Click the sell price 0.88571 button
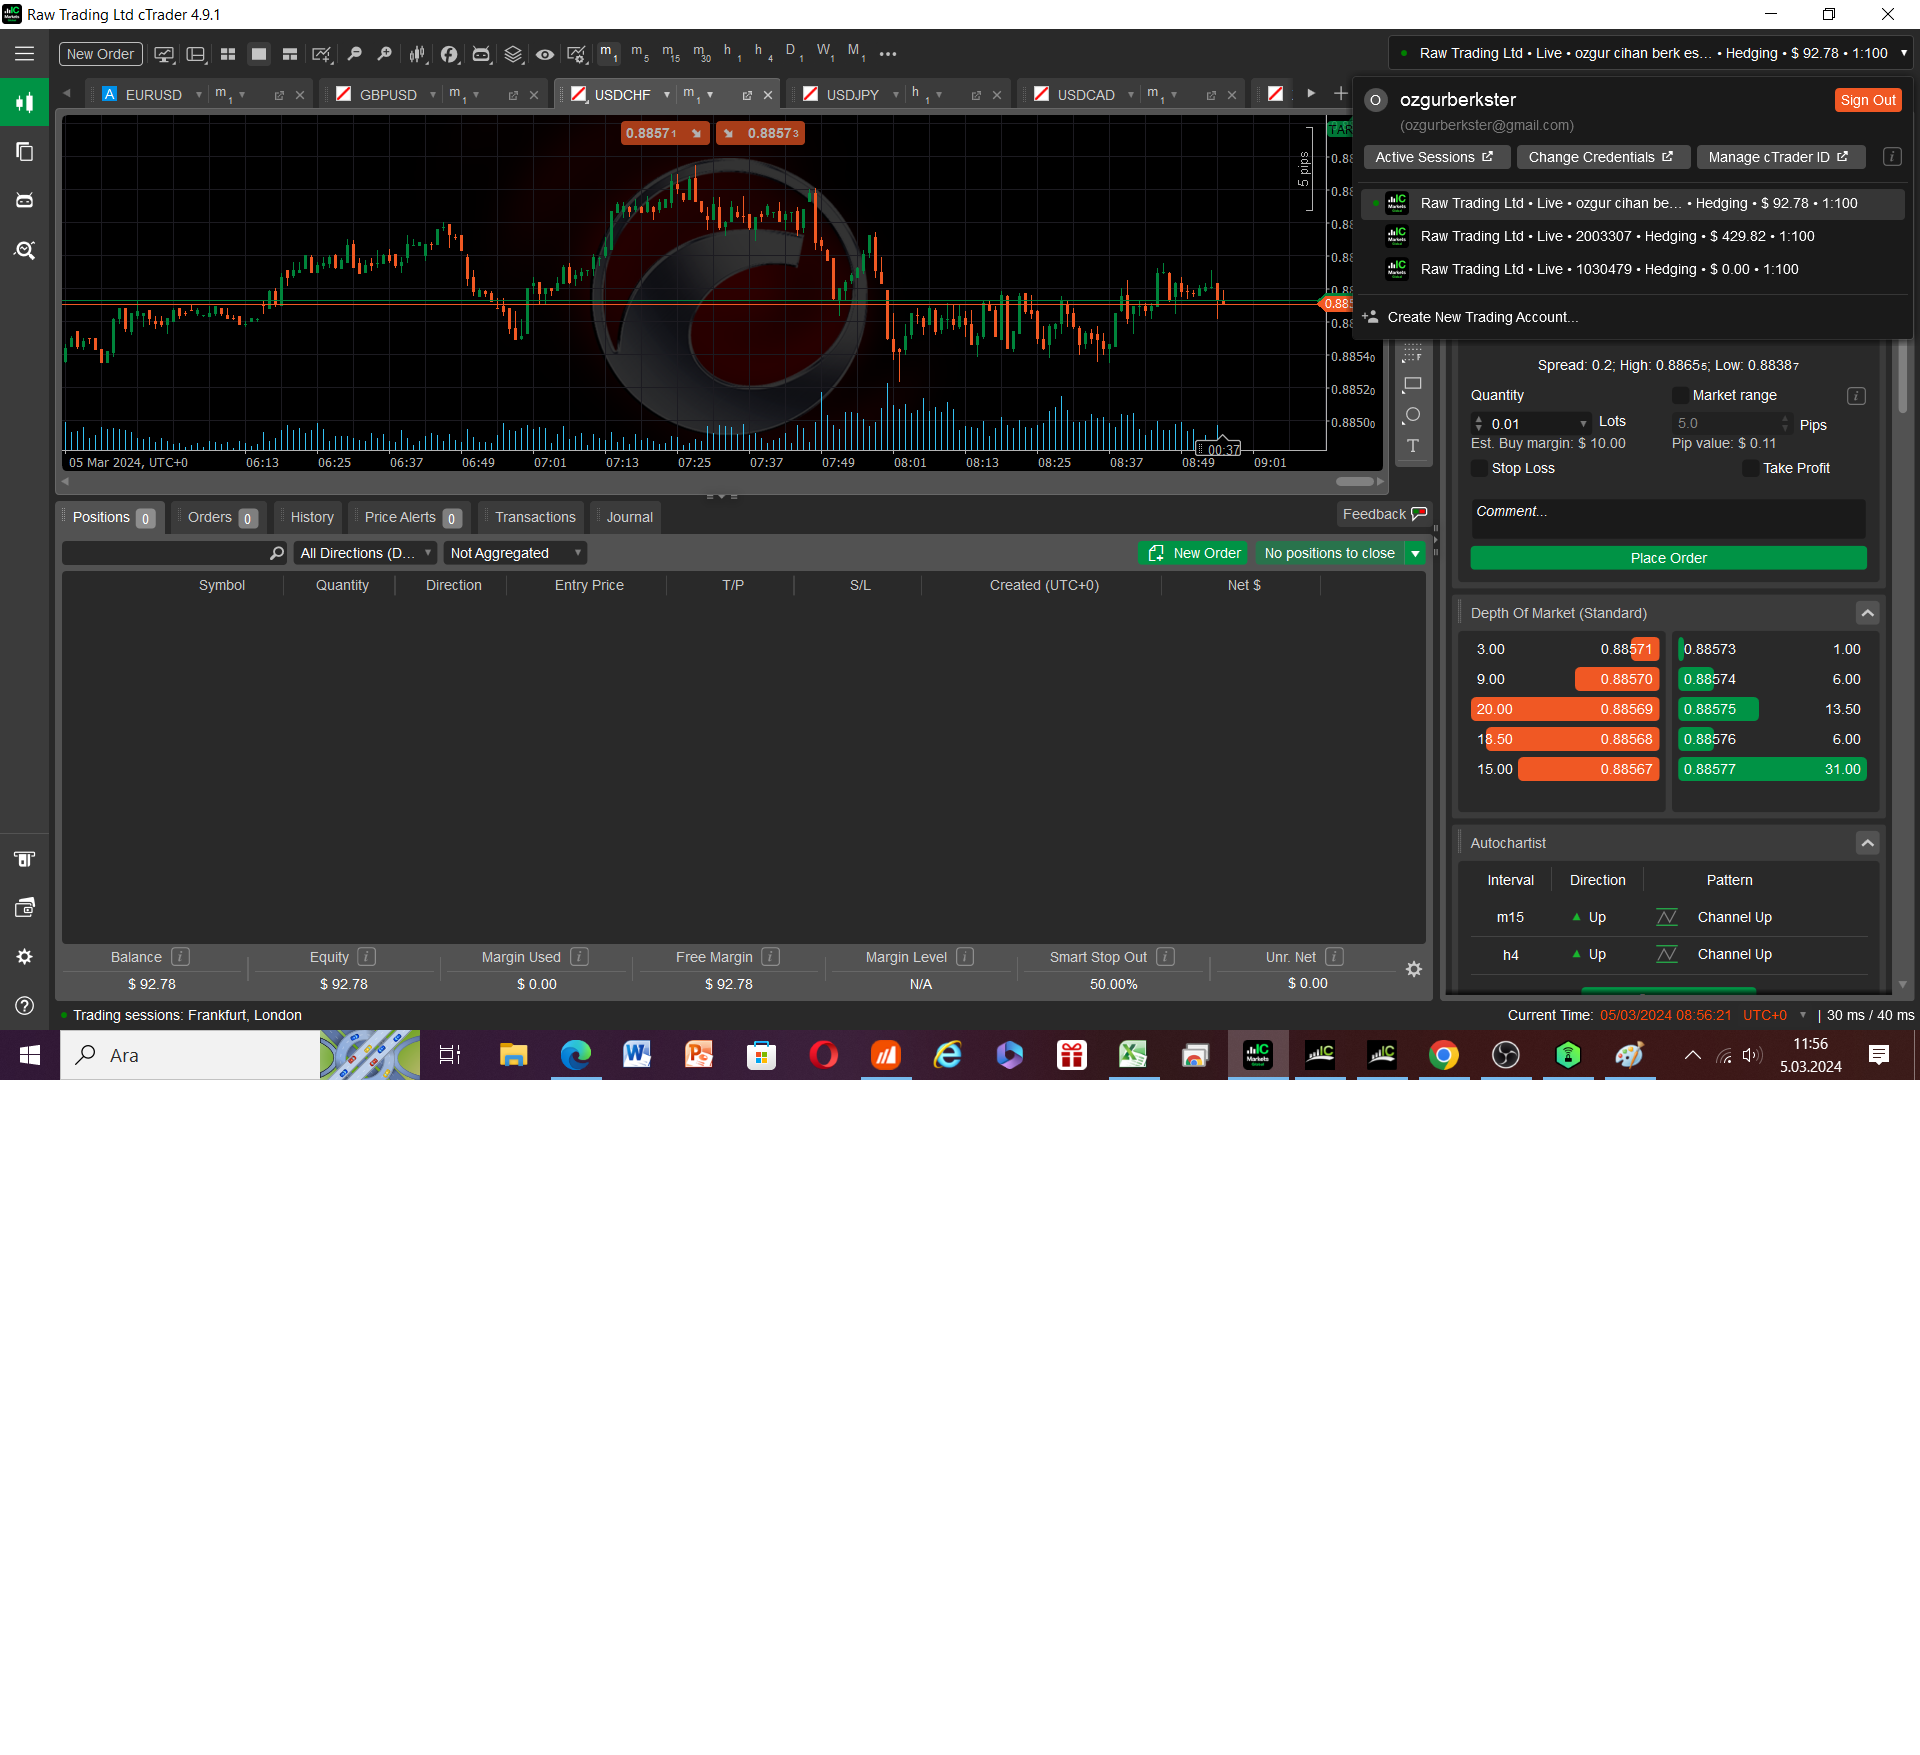The height and width of the screenshot is (1755, 1920). 664,133
